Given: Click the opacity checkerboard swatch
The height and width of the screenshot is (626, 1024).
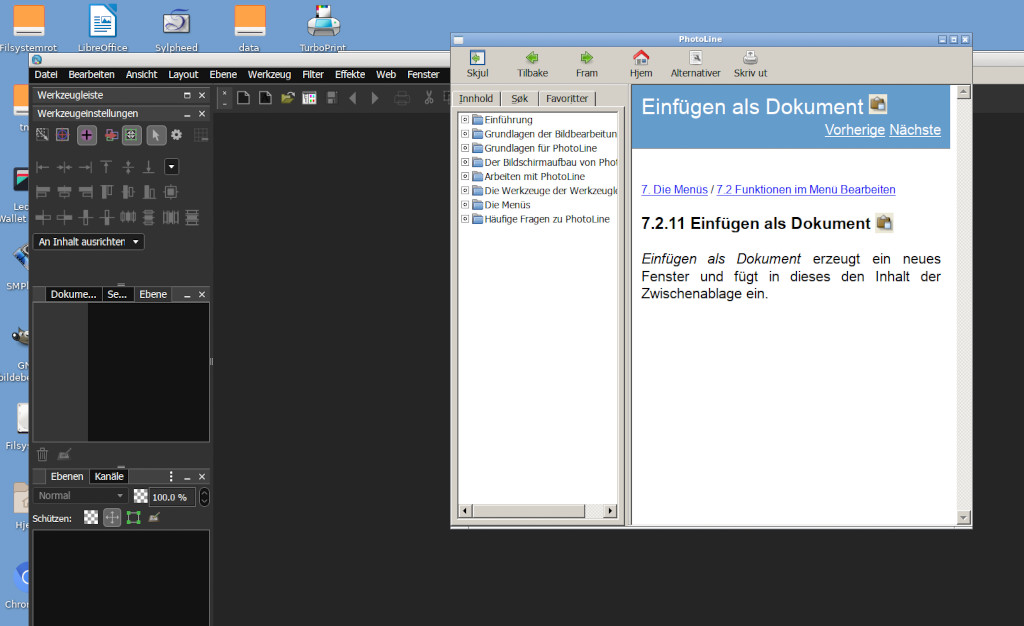Looking at the screenshot, I should 140,496.
